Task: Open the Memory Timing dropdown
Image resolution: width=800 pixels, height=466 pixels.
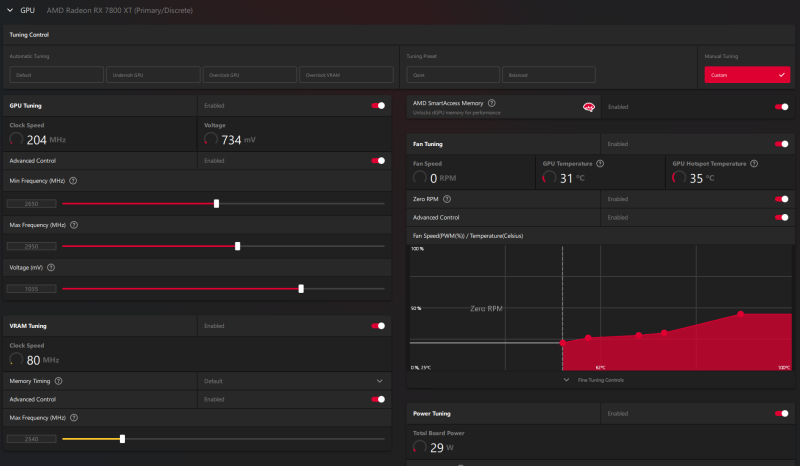Action: [x=294, y=381]
